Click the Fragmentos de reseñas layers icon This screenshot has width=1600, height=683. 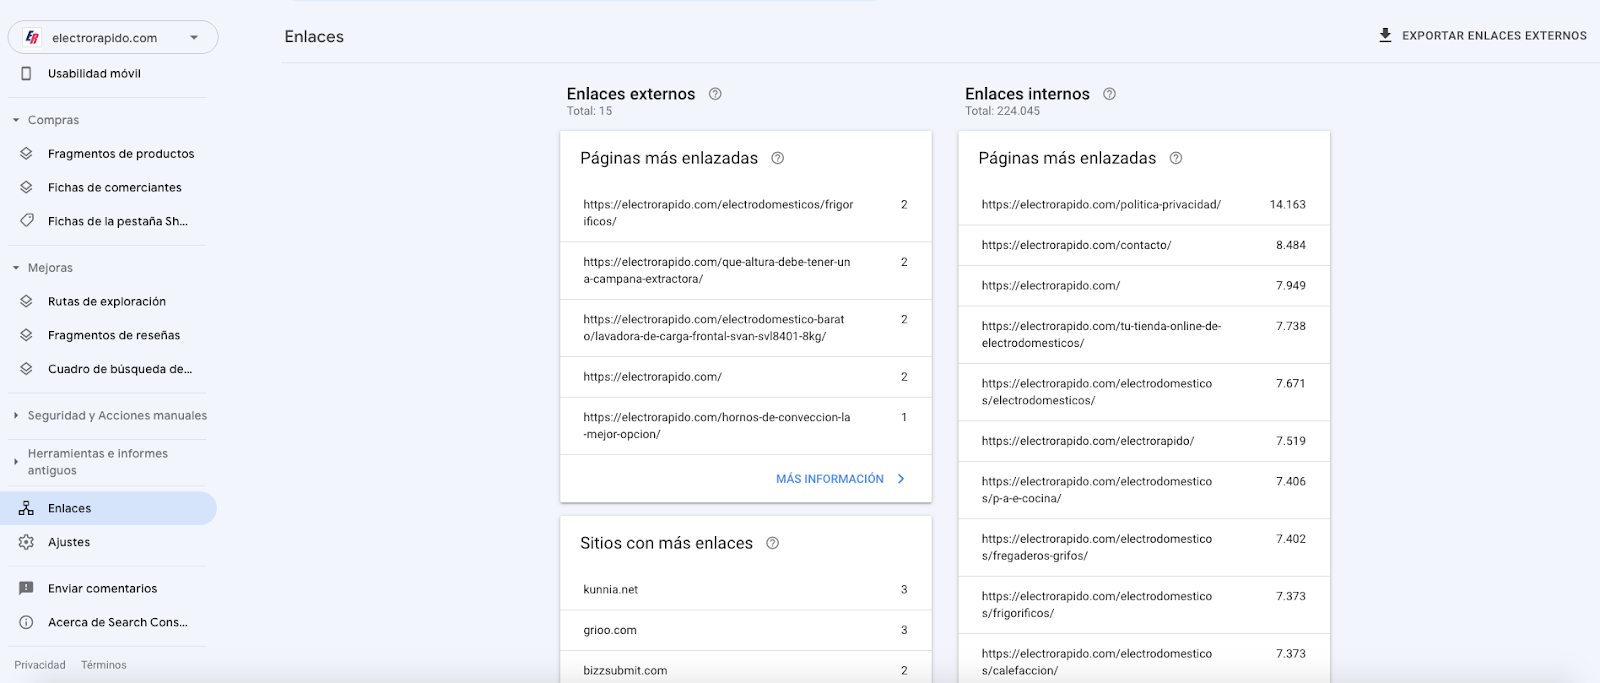coord(26,335)
